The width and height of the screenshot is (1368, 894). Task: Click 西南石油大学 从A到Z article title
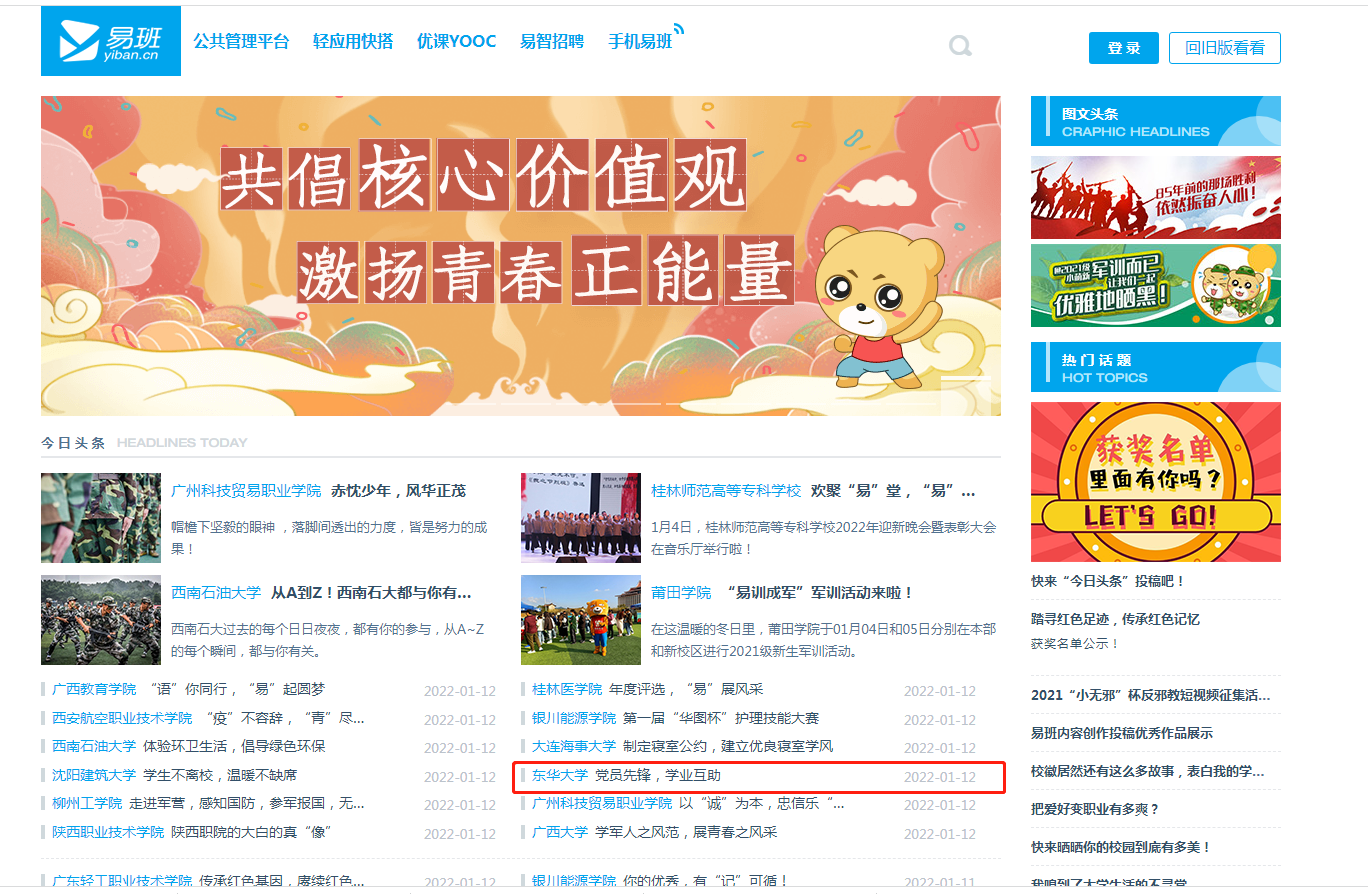tap(371, 593)
